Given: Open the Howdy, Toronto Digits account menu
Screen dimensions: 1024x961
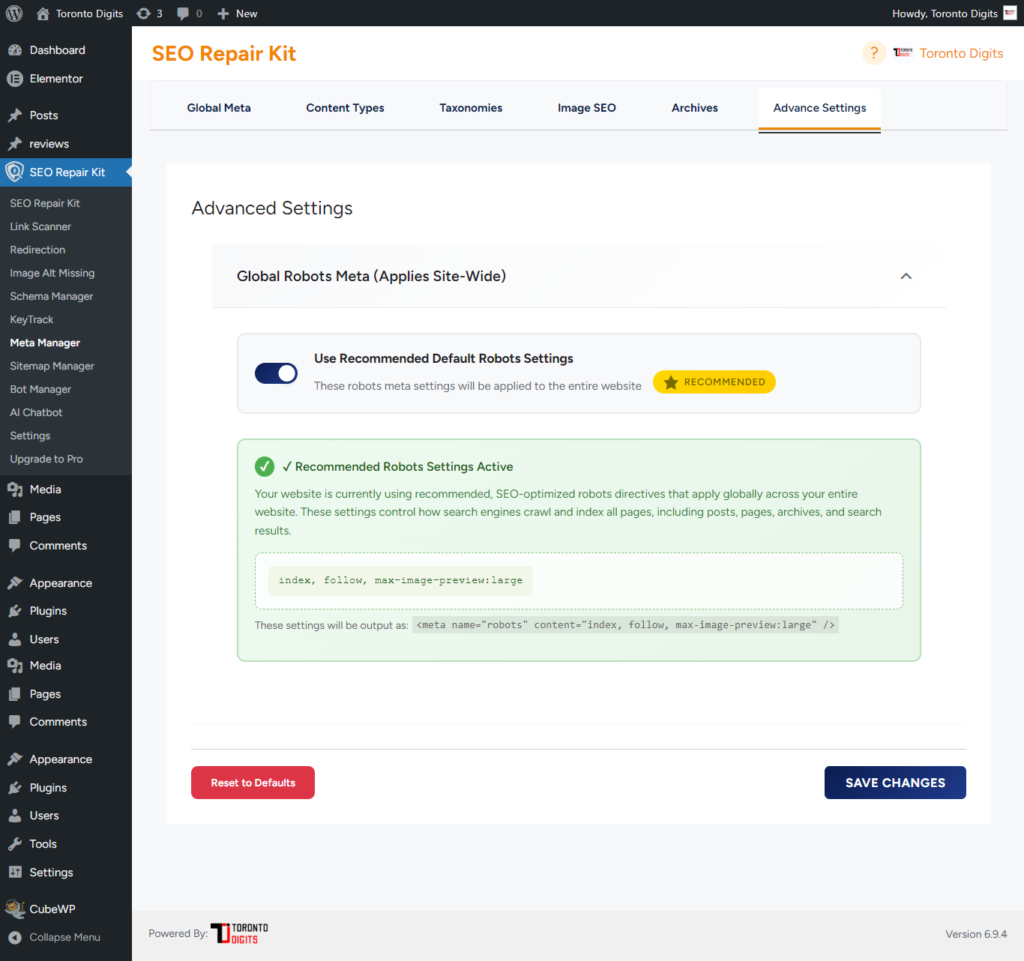Looking at the screenshot, I should [x=946, y=14].
